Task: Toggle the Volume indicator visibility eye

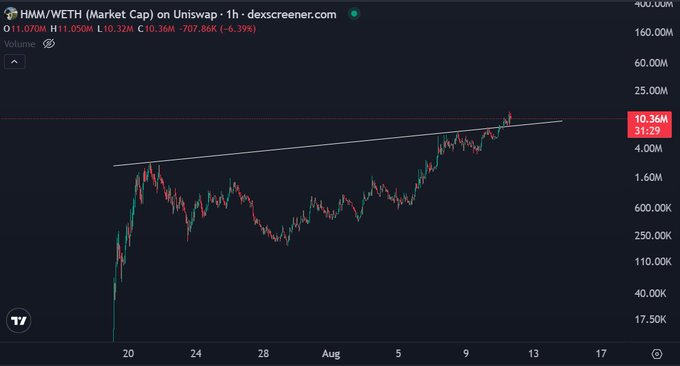Action: pyautogui.click(x=49, y=44)
